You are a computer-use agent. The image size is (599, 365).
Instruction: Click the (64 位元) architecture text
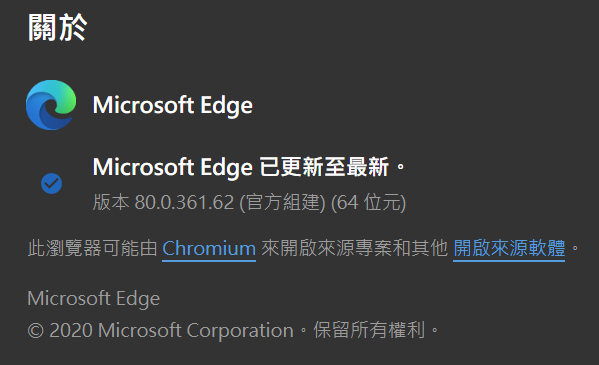click(368, 202)
